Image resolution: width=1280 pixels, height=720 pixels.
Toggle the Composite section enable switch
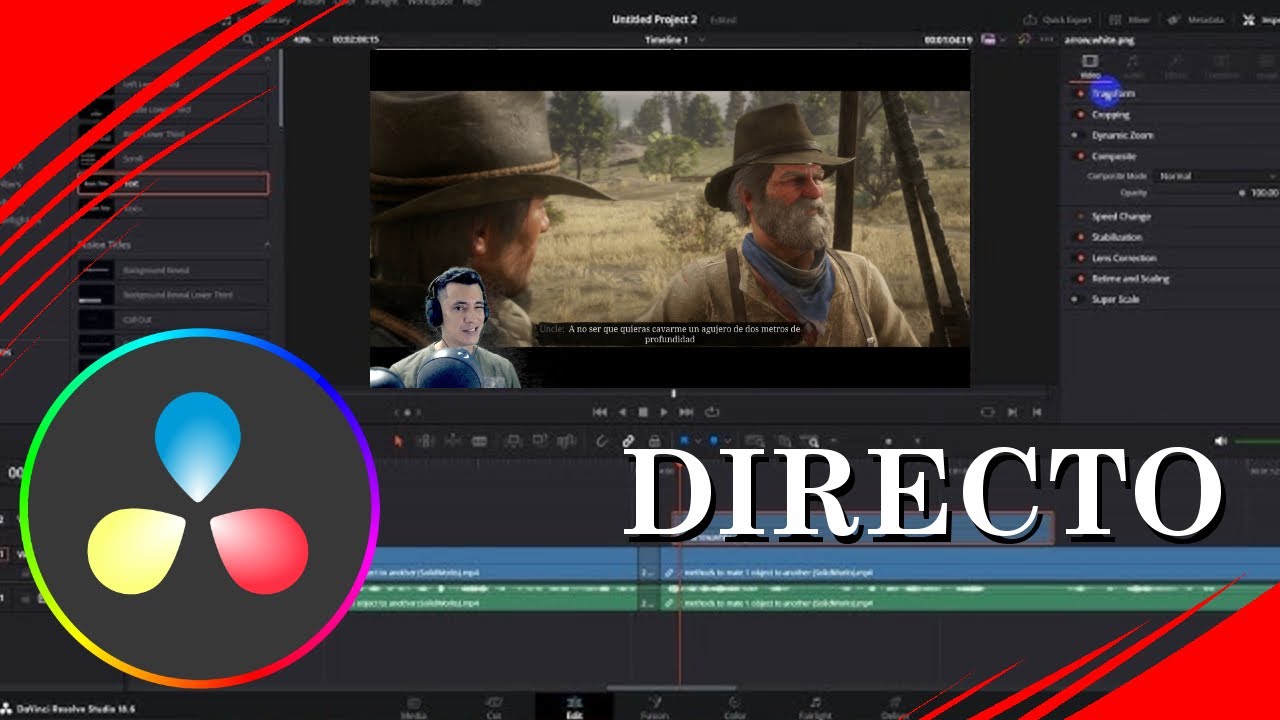1080,156
